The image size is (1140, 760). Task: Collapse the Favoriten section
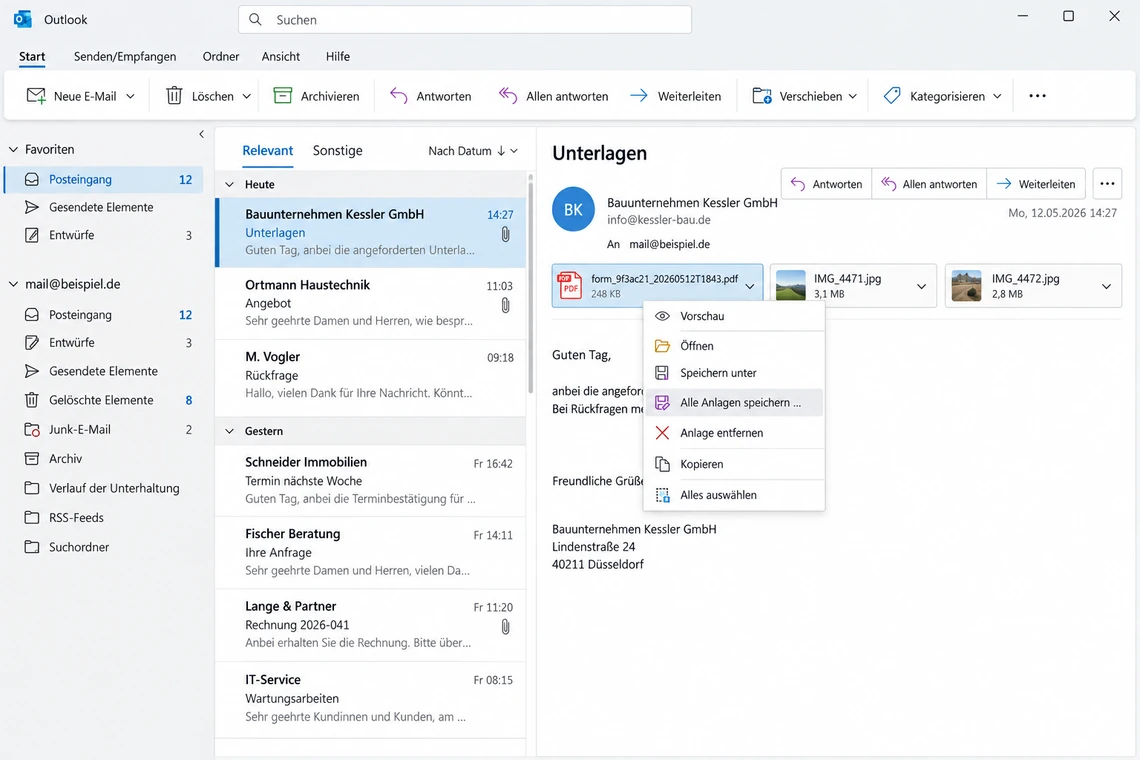(x=13, y=149)
